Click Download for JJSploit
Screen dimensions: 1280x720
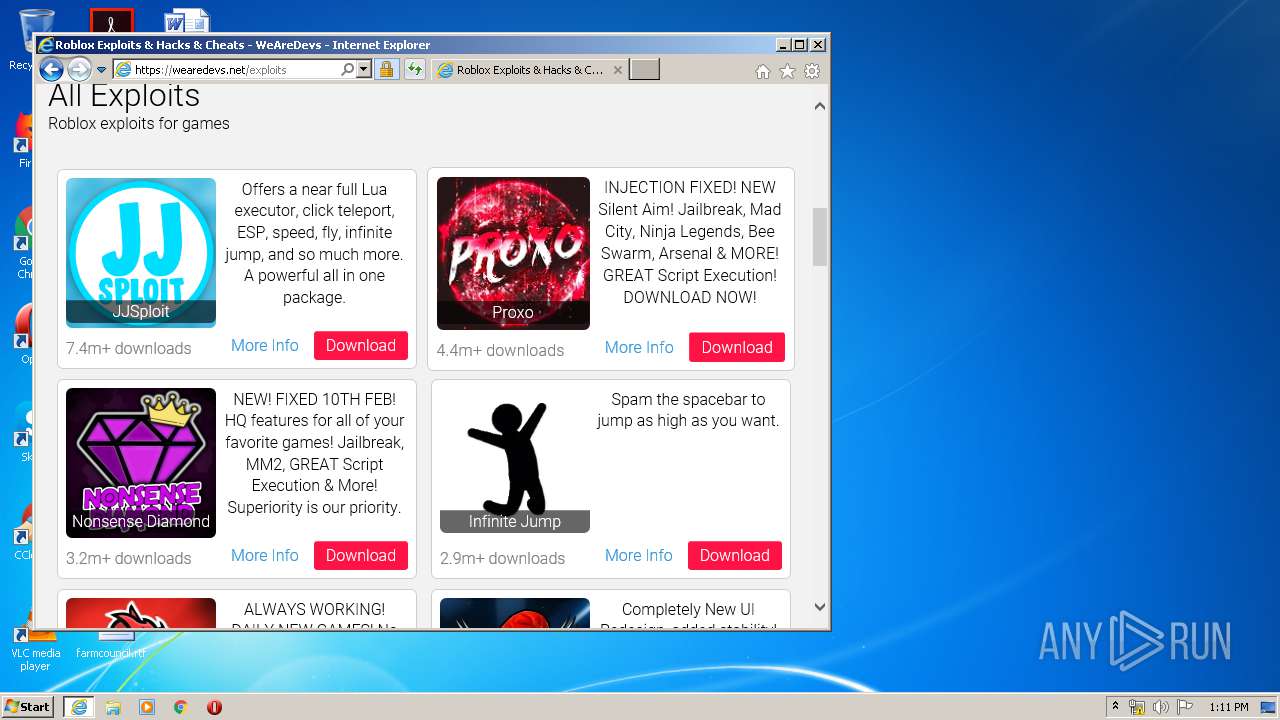361,345
